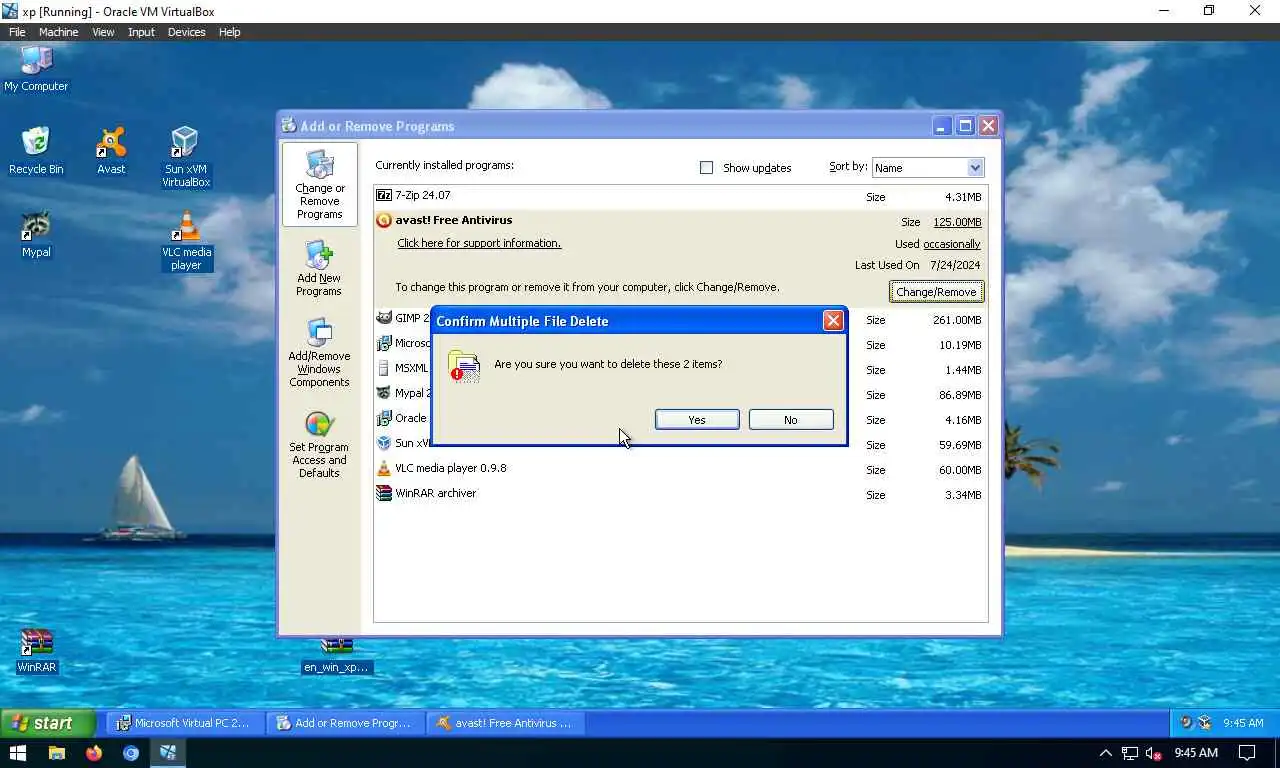
Task: Click the Windows File Explorer taskbar icon
Action: [x=57, y=753]
